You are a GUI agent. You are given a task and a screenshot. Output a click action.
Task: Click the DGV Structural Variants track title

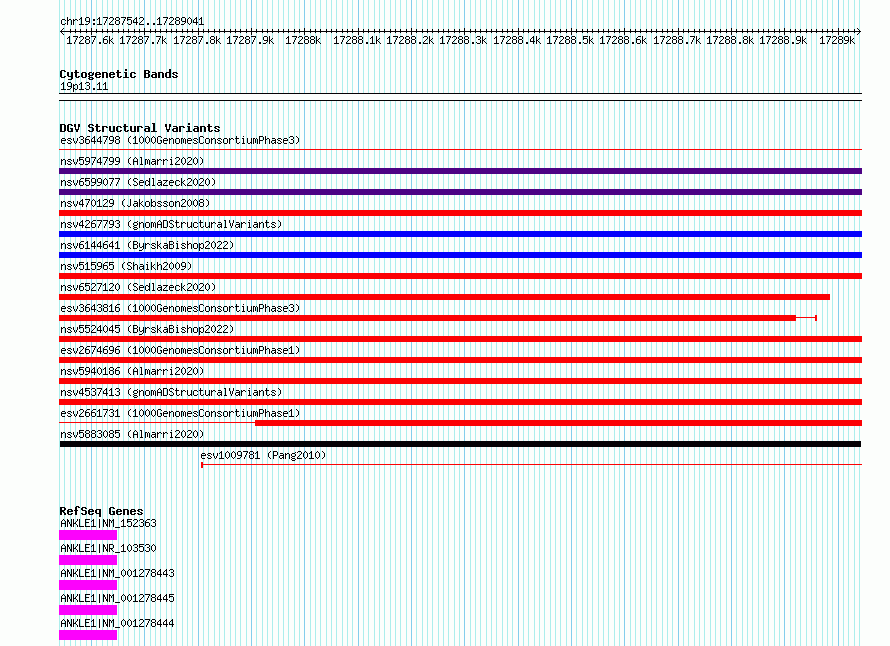(140, 128)
